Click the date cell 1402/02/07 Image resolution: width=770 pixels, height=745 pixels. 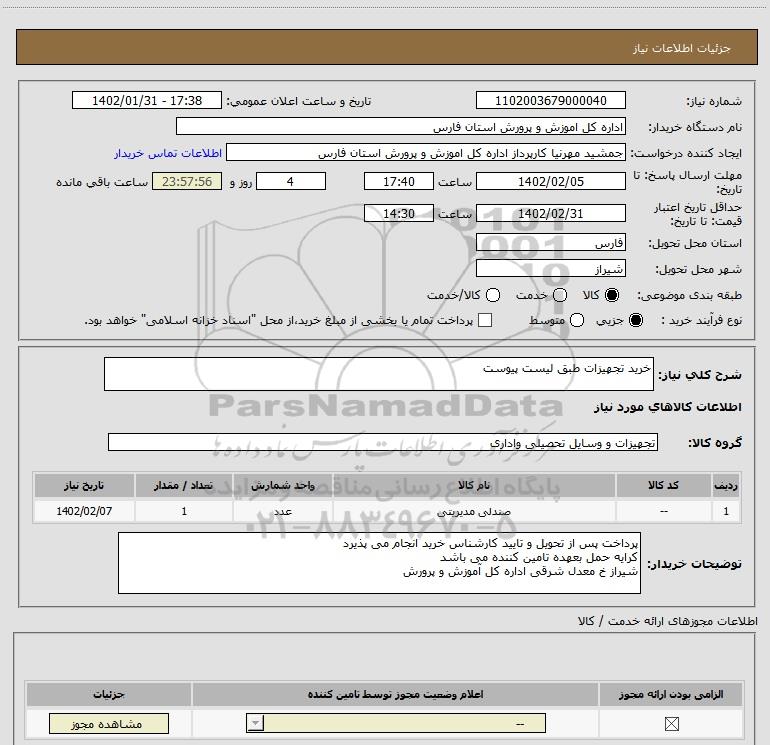point(84,511)
